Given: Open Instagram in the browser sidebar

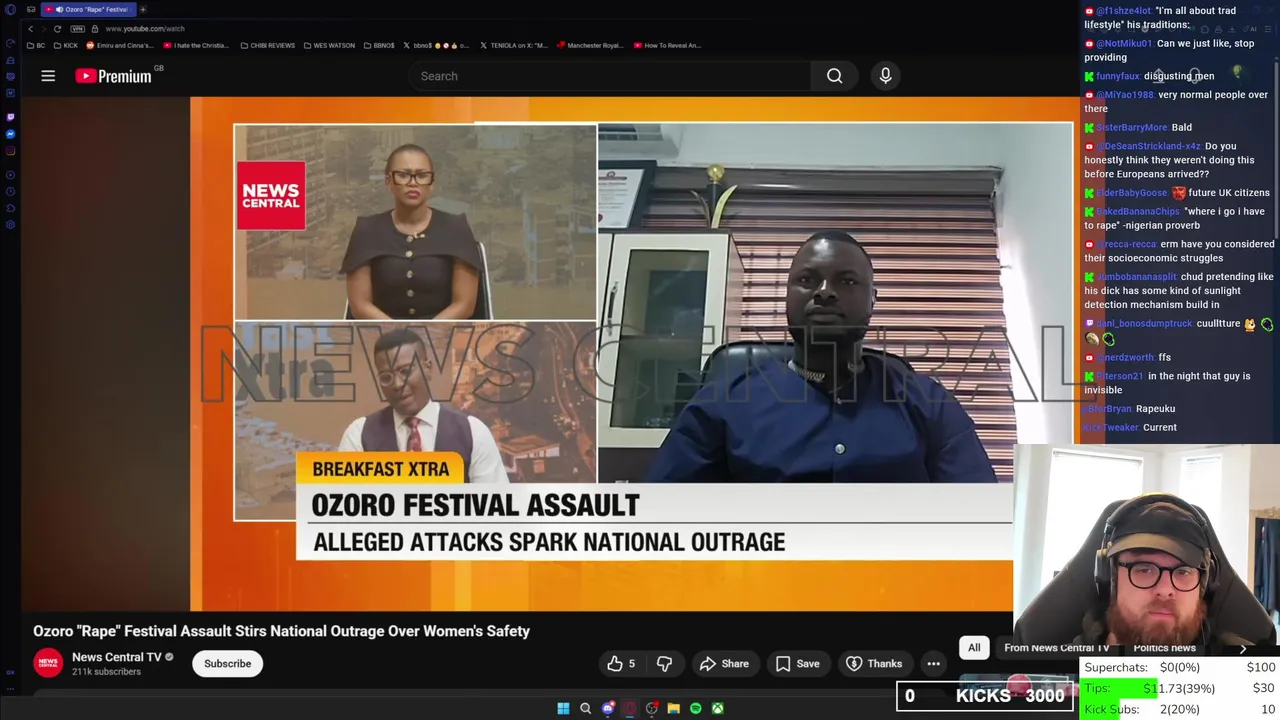Looking at the screenshot, I should [x=11, y=151].
